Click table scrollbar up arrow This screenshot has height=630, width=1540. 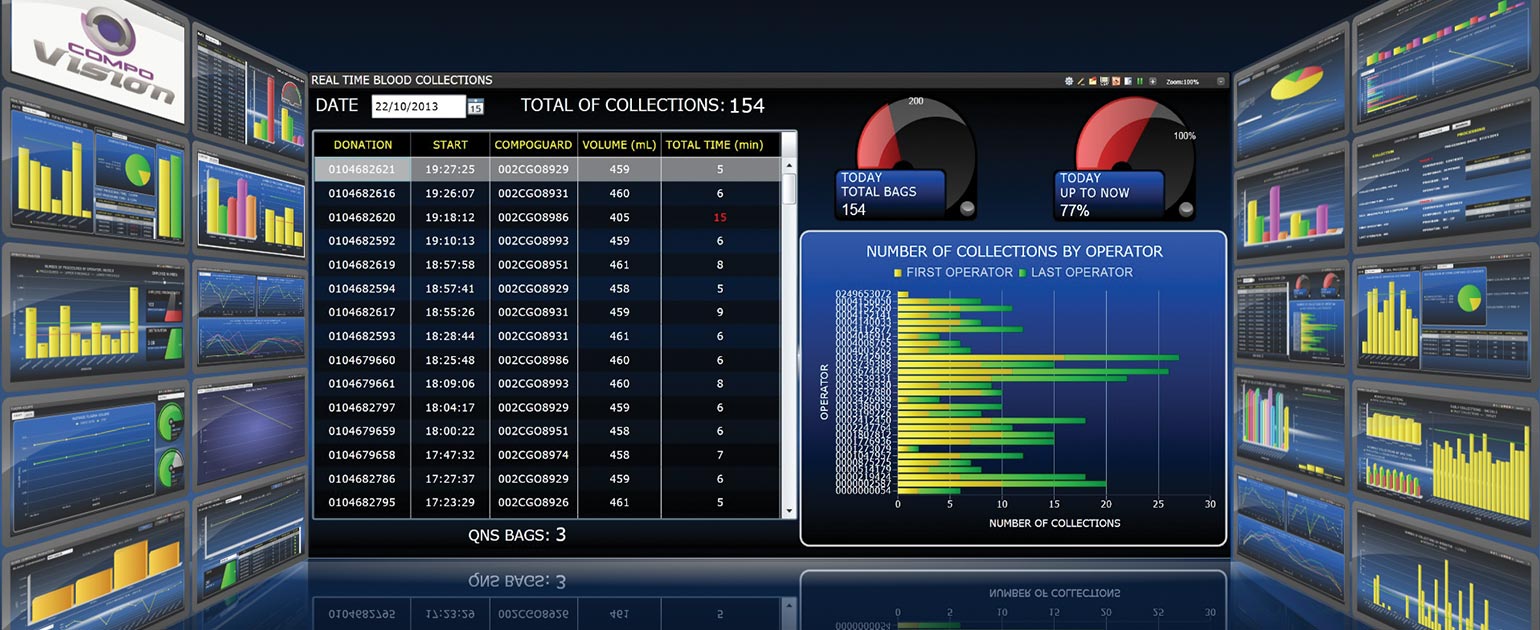point(789,166)
